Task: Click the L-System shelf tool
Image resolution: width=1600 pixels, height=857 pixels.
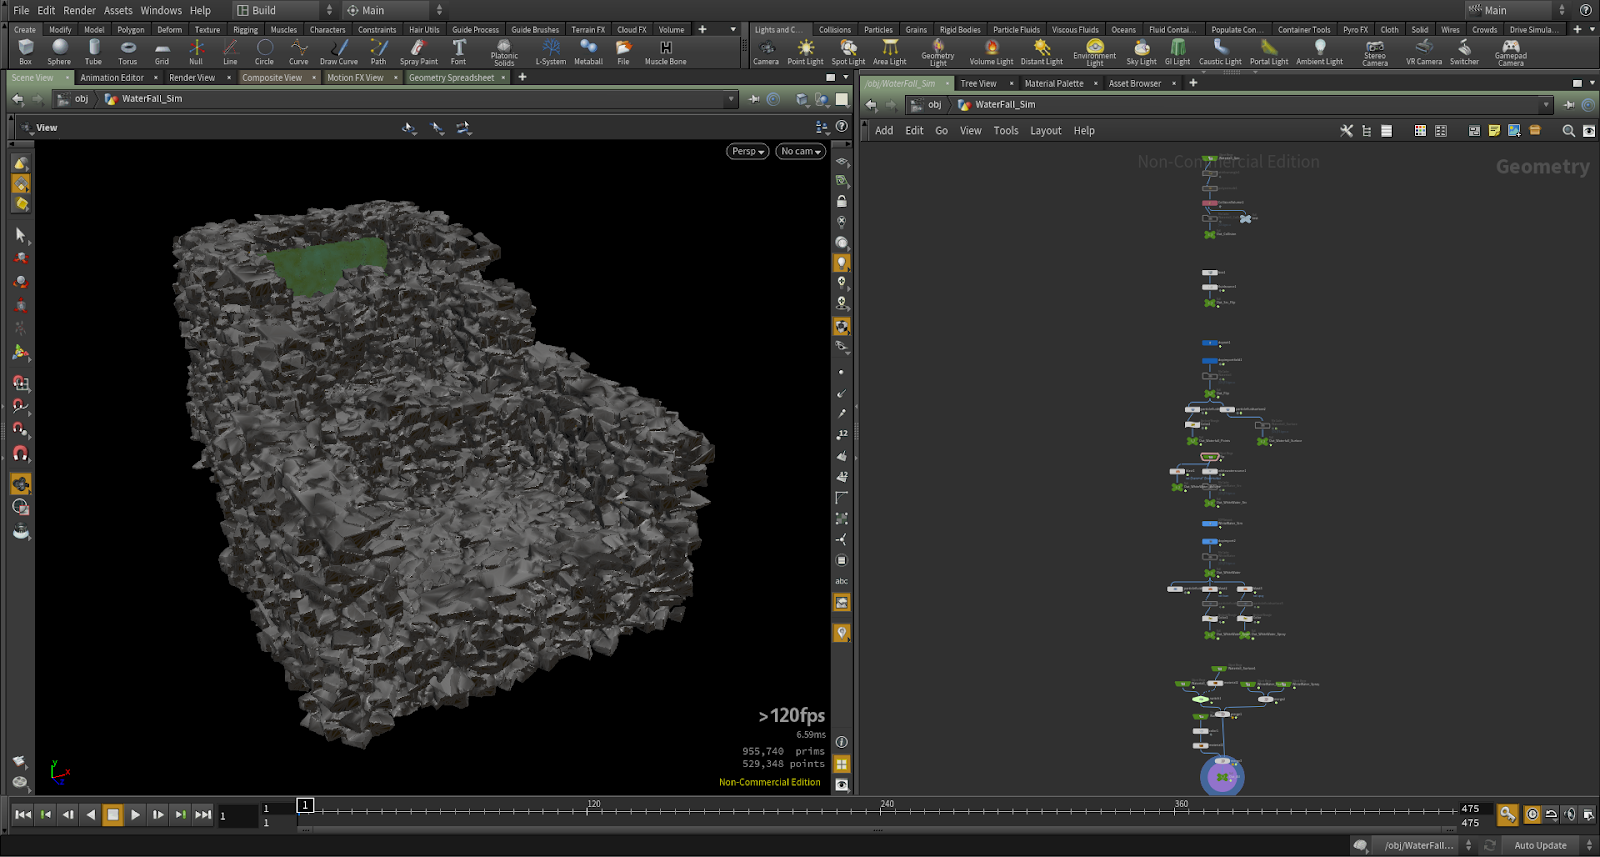Action: tap(550, 51)
